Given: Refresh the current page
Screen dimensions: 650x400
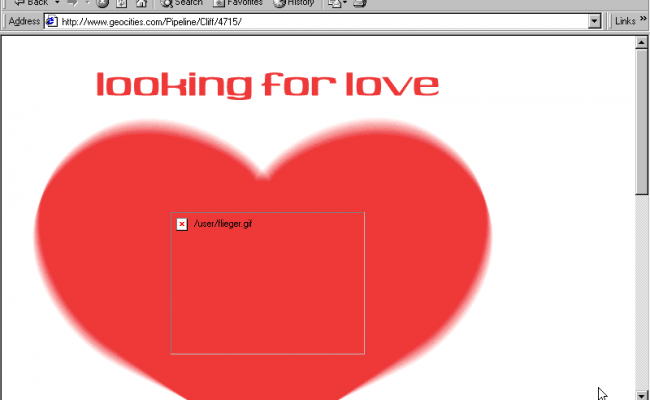Looking at the screenshot, I should [x=120, y=3].
